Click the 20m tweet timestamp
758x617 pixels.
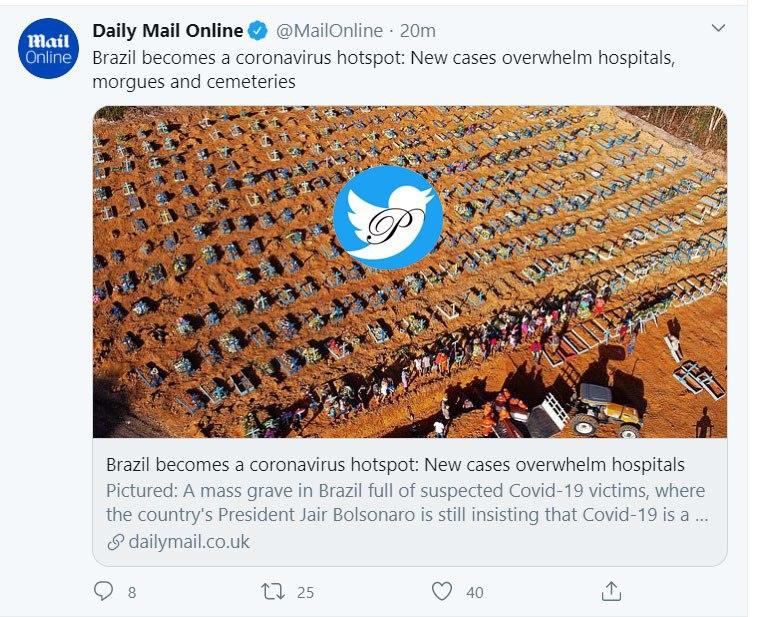(418, 31)
